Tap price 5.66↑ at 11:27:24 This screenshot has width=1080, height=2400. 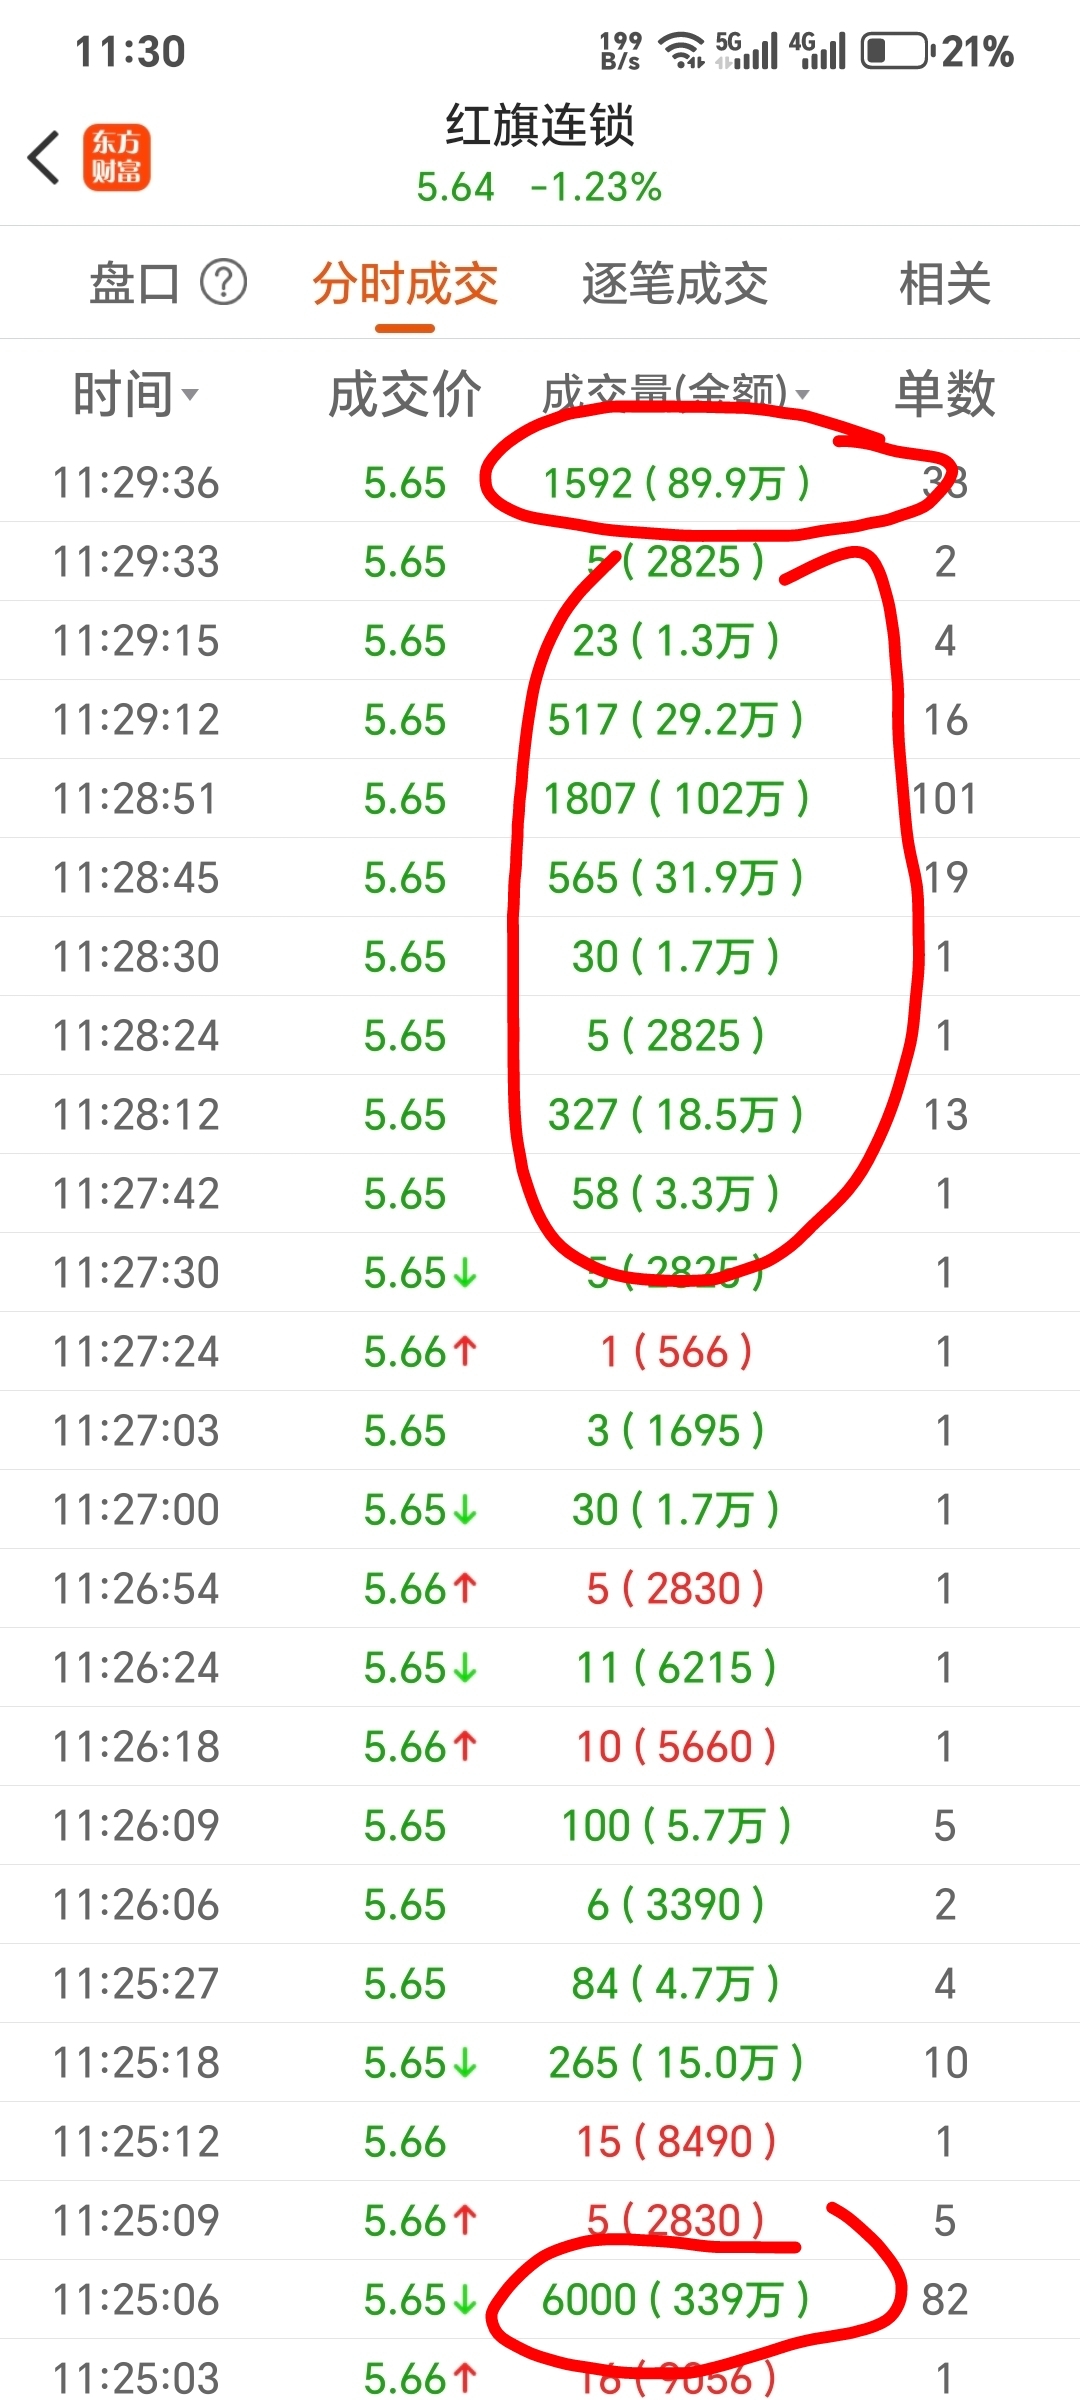click(x=420, y=1352)
